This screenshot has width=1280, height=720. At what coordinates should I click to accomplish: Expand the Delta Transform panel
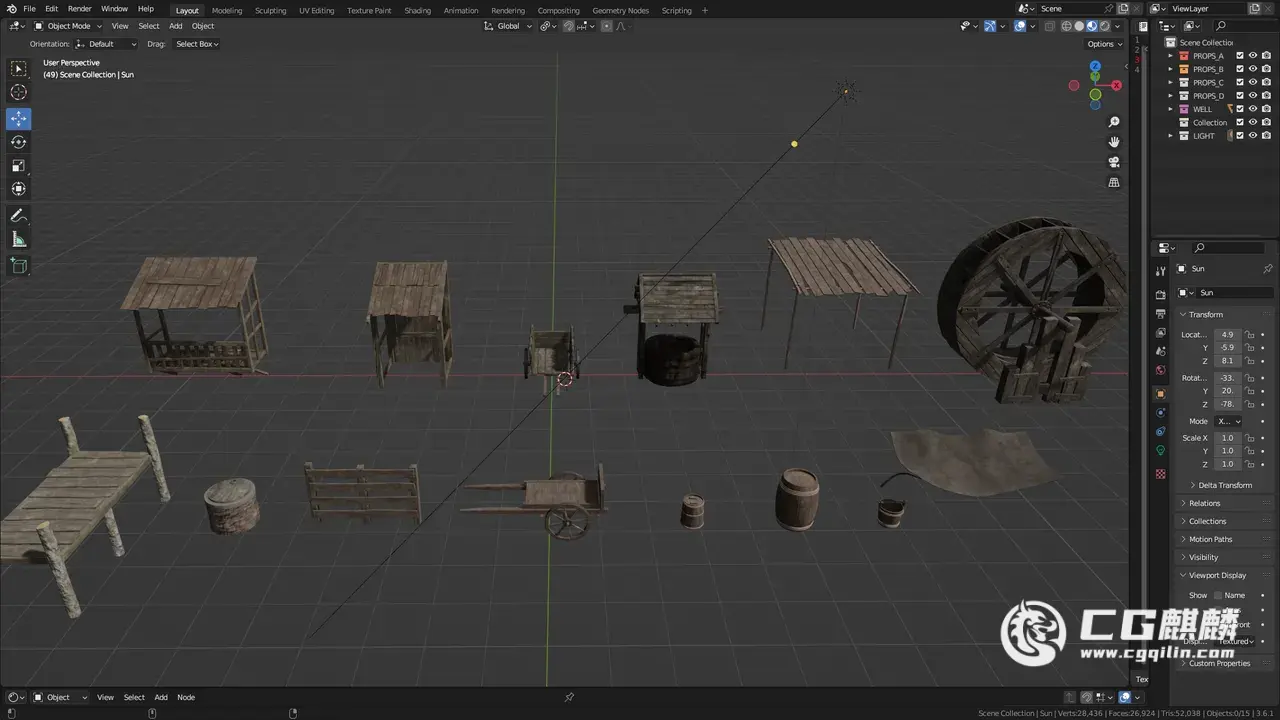tap(1225, 485)
